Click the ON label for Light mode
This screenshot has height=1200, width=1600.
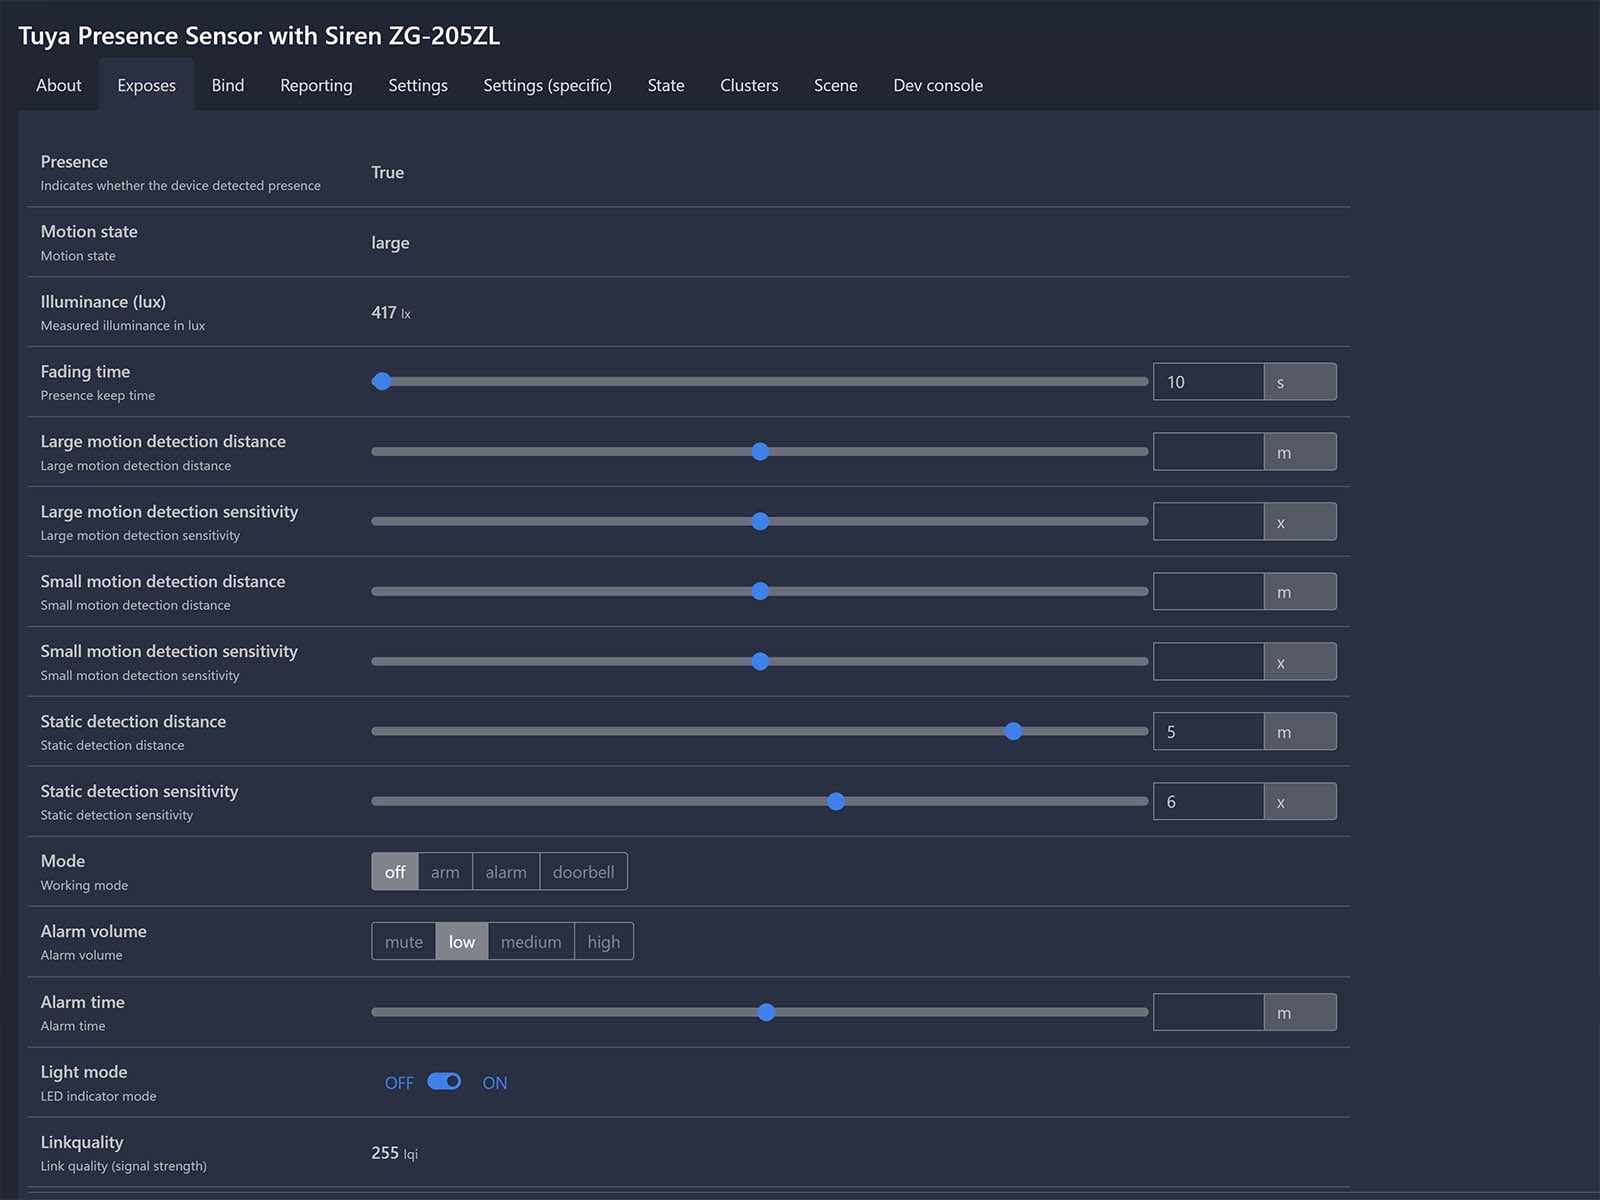pos(494,1083)
